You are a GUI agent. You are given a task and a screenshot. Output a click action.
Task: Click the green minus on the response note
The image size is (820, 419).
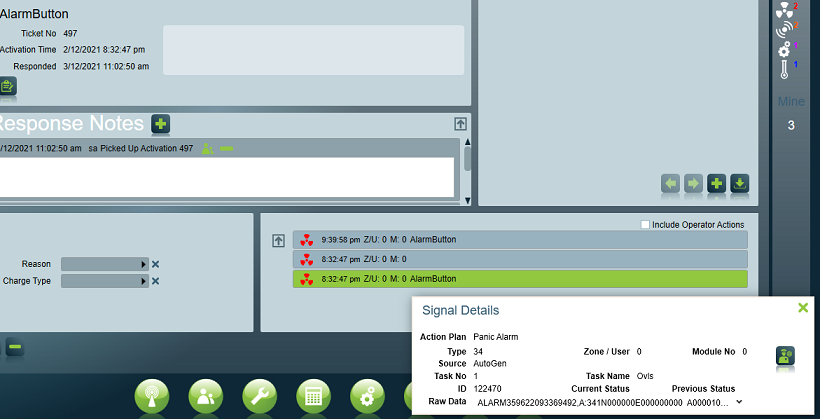(226, 149)
